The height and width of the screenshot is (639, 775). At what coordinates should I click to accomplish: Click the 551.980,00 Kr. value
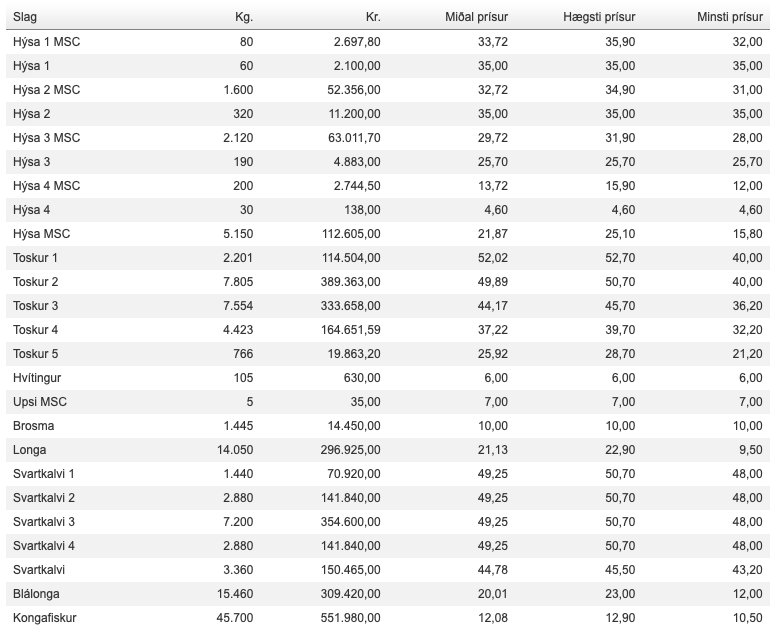tap(350, 618)
